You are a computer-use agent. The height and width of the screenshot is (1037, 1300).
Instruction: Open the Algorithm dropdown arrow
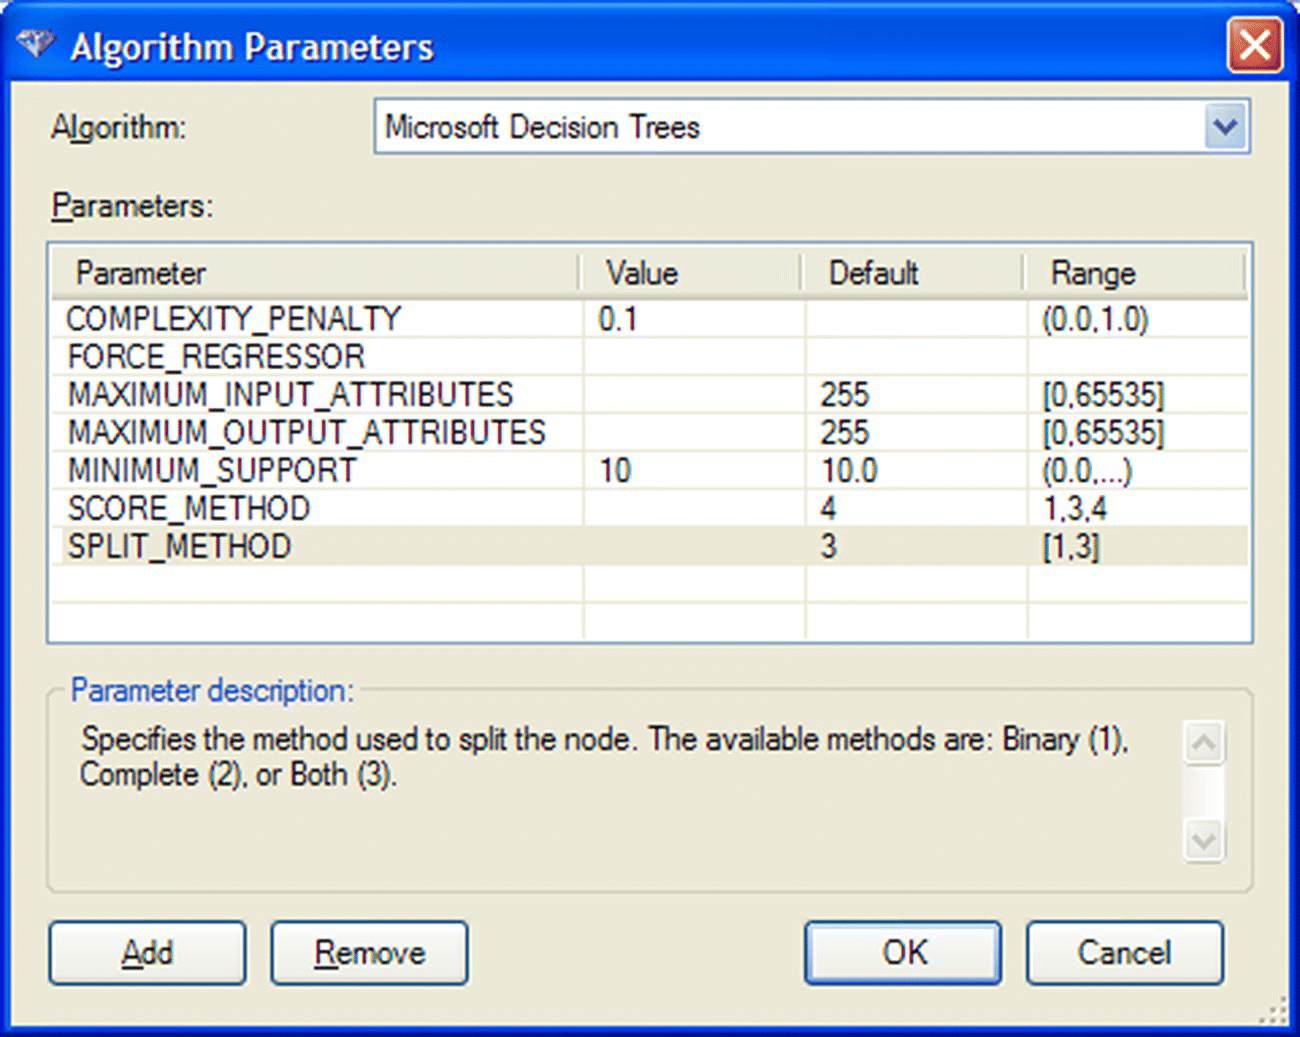coord(1225,127)
